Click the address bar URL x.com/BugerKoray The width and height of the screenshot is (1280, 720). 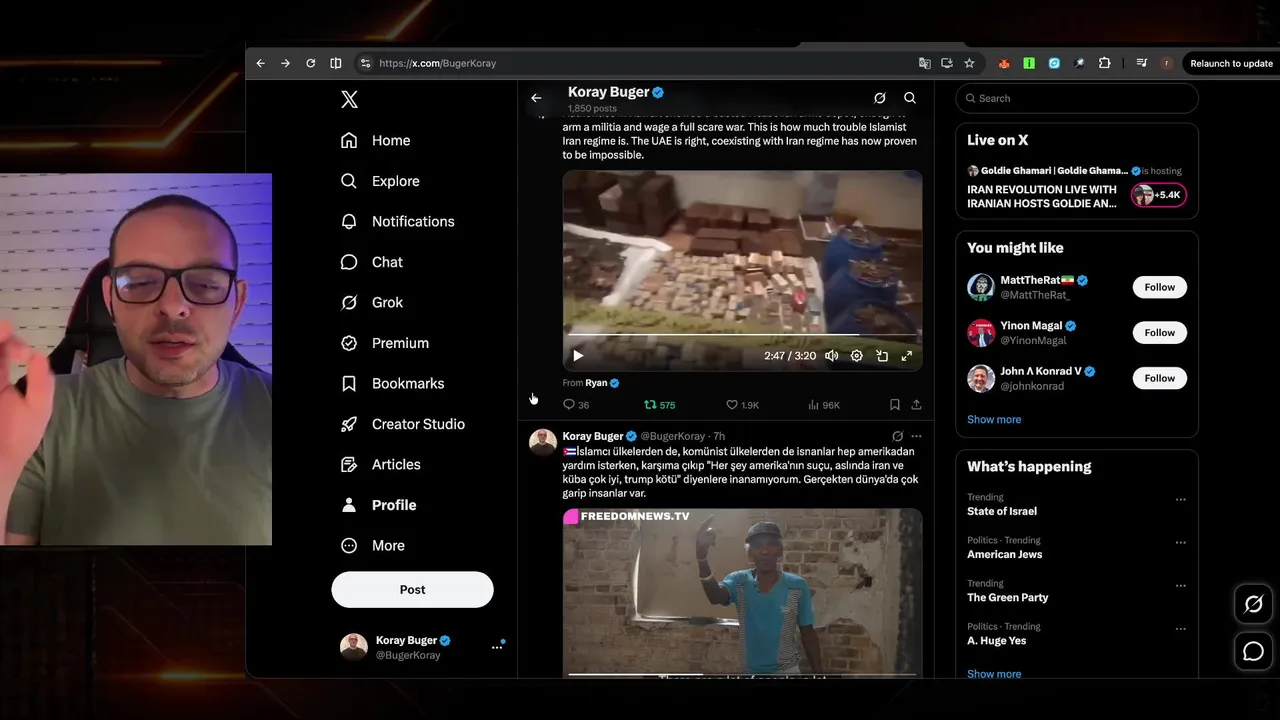(x=438, y=63)
